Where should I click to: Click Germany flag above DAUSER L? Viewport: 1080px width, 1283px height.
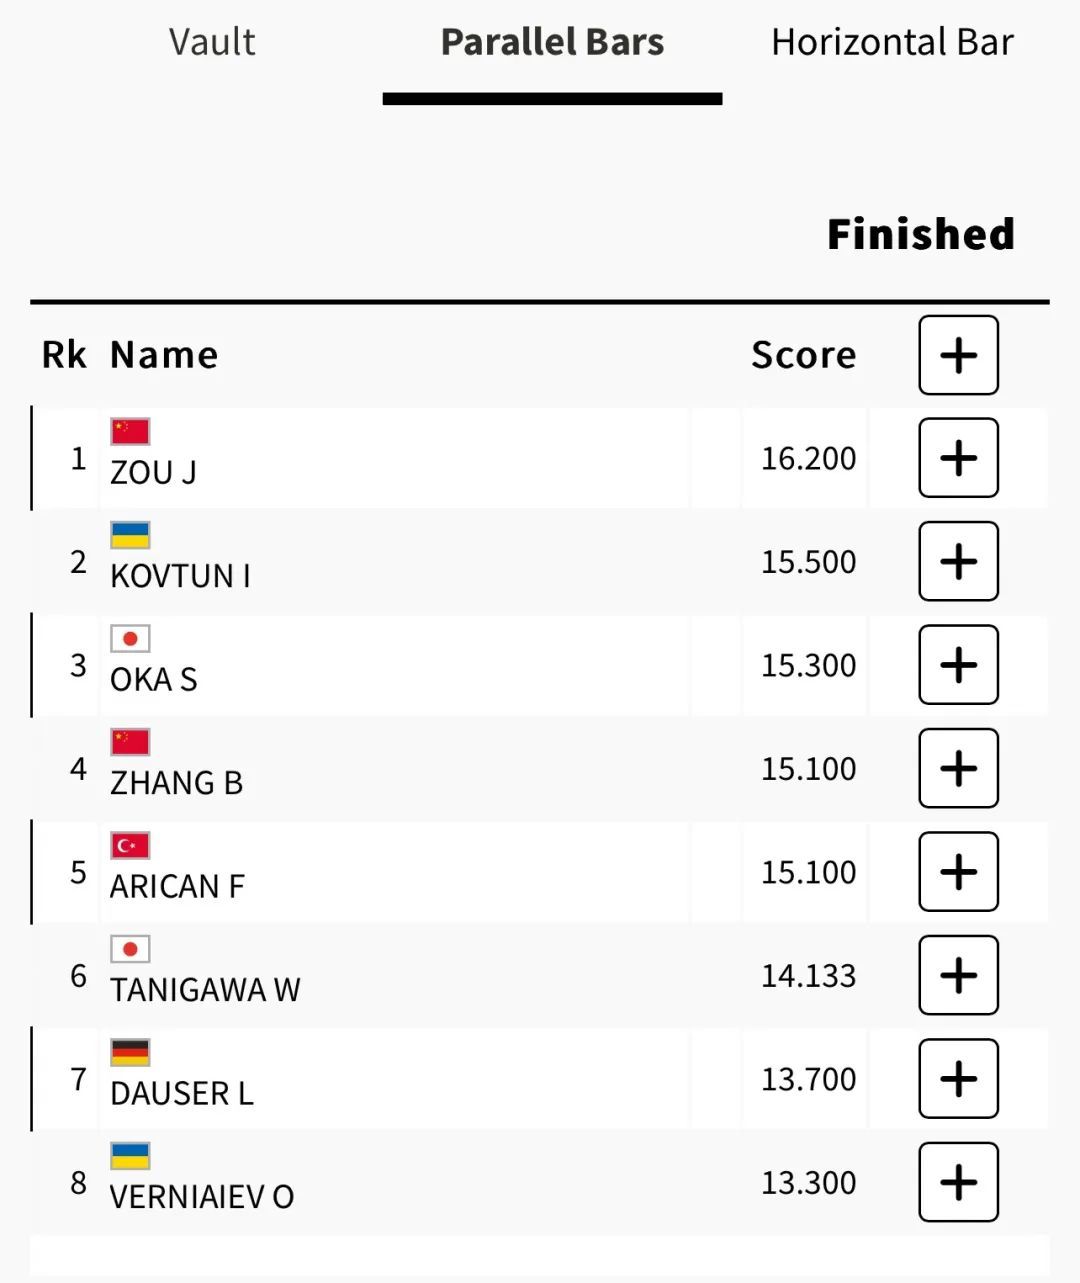point(130,1052)
